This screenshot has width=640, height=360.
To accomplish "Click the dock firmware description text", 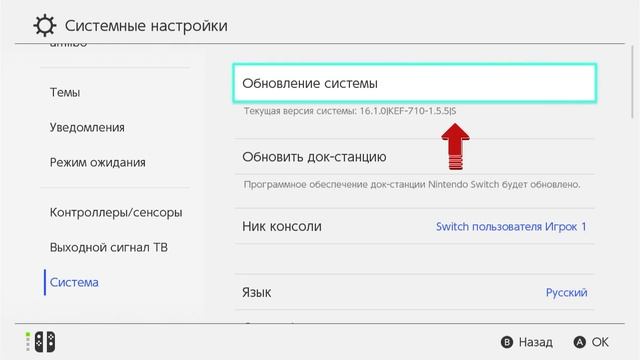I will 412,184.
